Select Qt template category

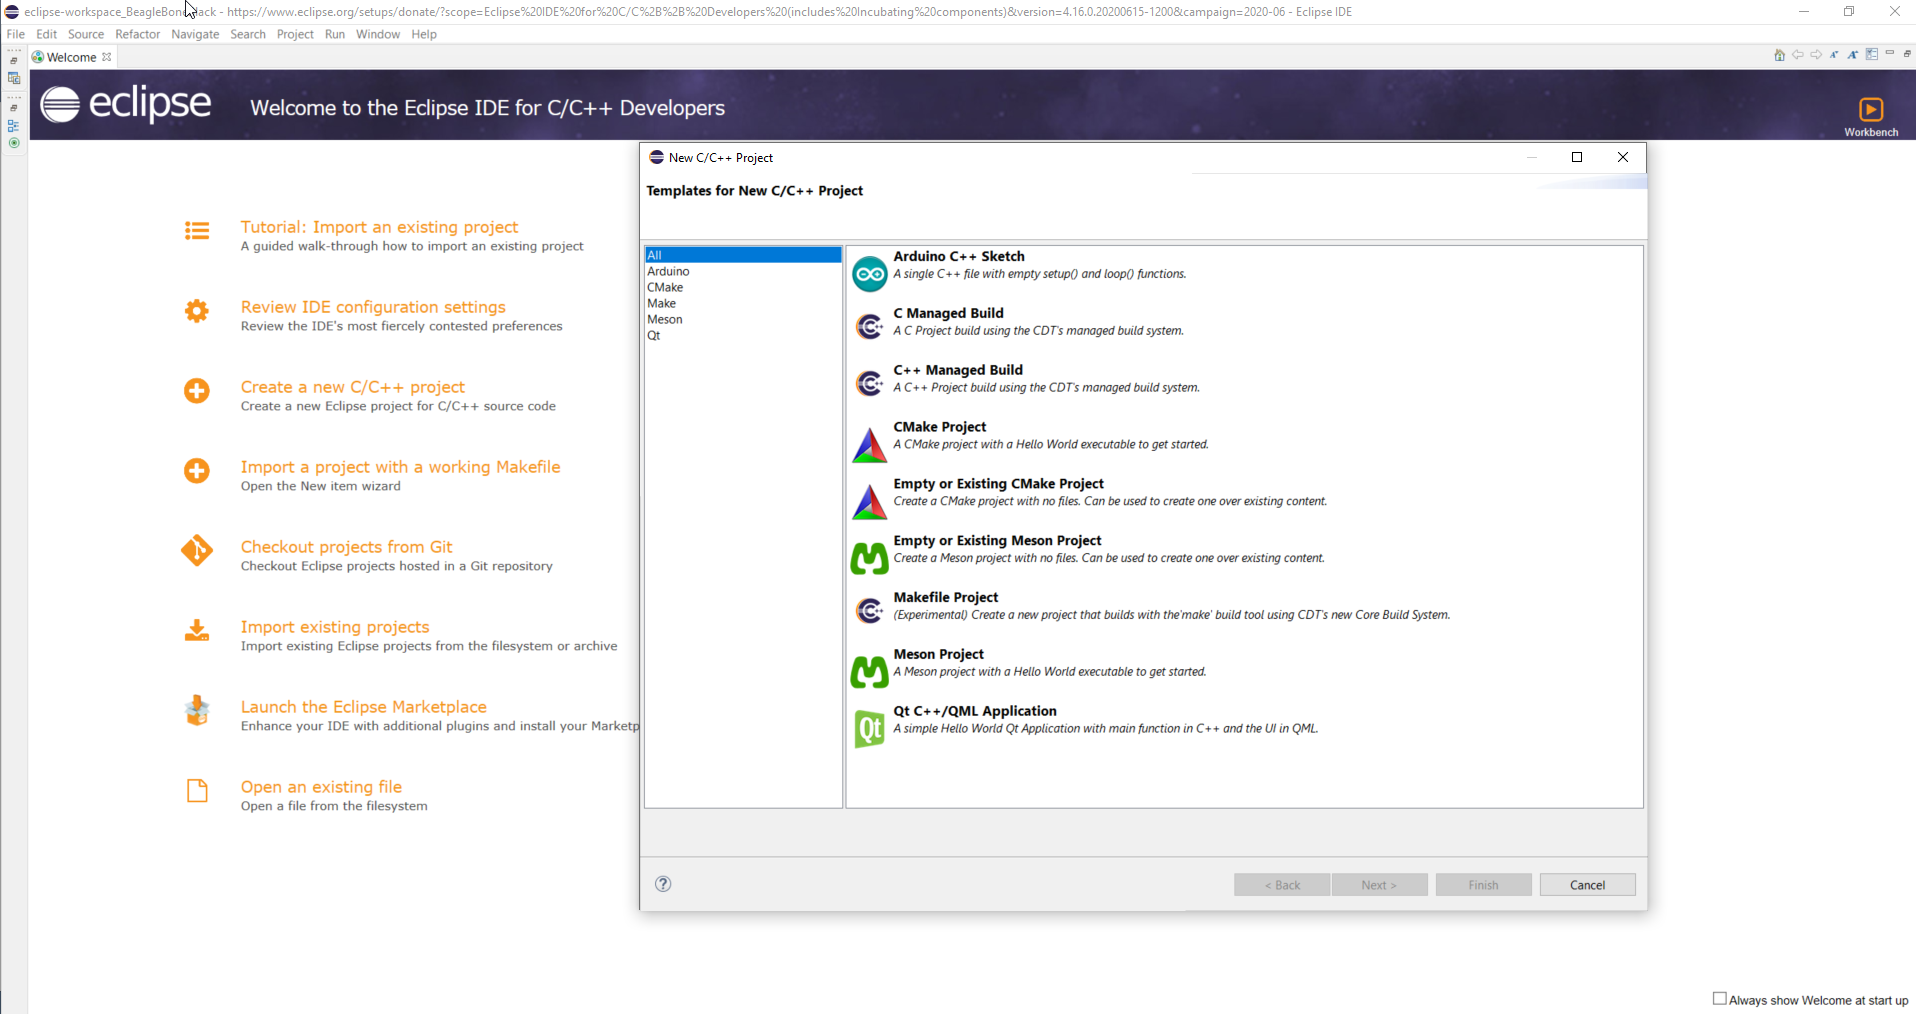click(743, 335)
